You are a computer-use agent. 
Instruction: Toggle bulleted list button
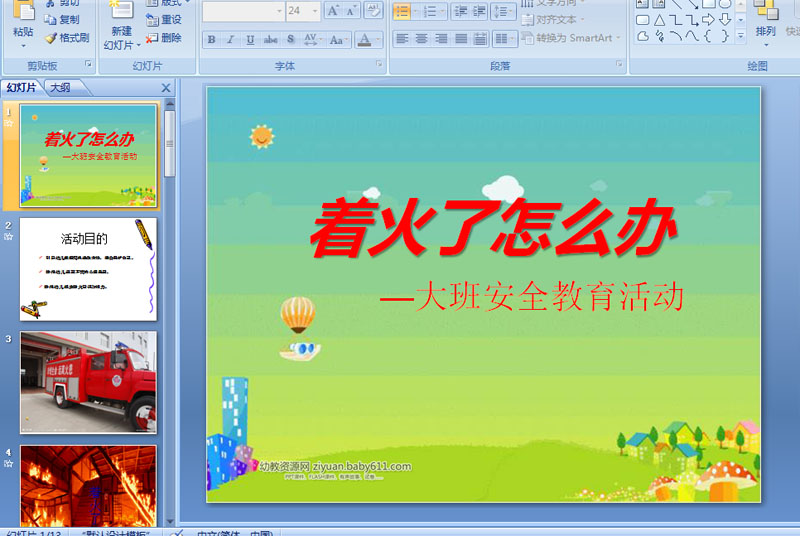tap(402, 11)
